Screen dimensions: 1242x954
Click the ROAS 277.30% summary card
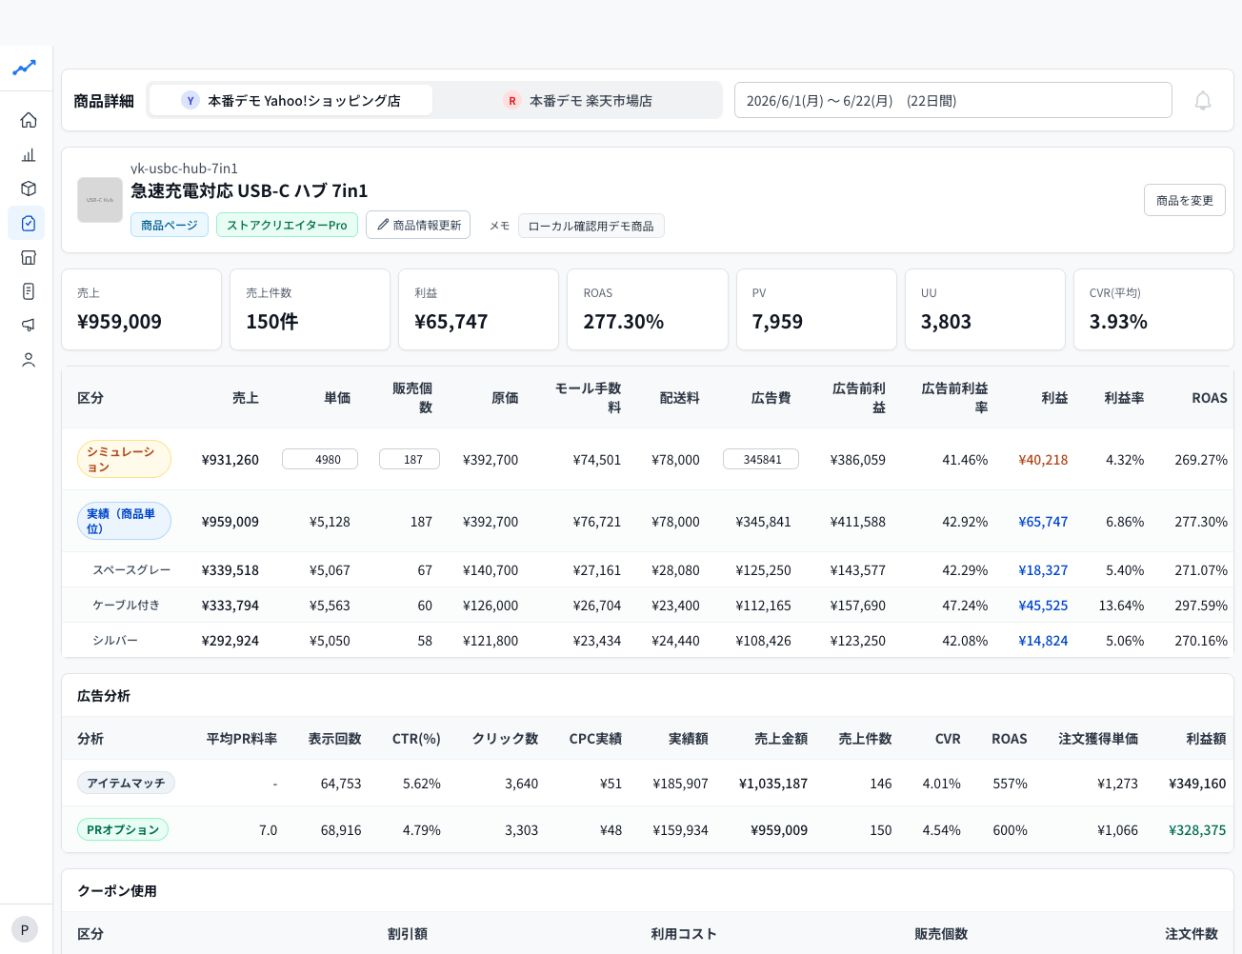(x=647, y=309)
